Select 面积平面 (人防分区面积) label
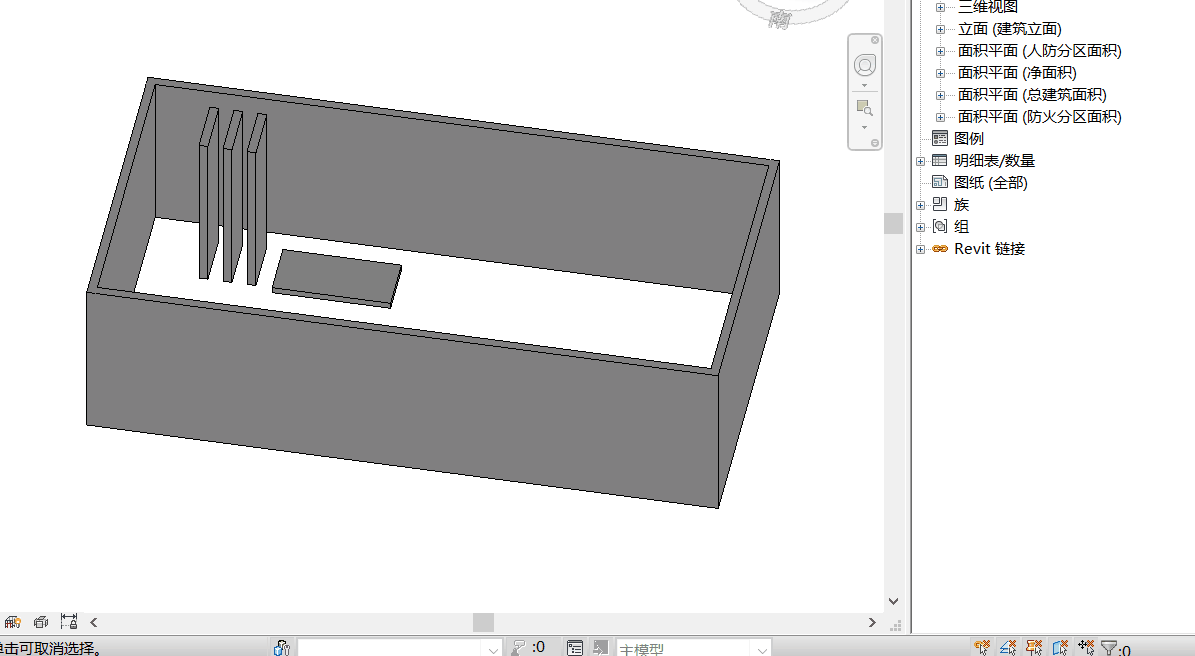Screen dimensions: 1195x656 tap(1040, 51)
